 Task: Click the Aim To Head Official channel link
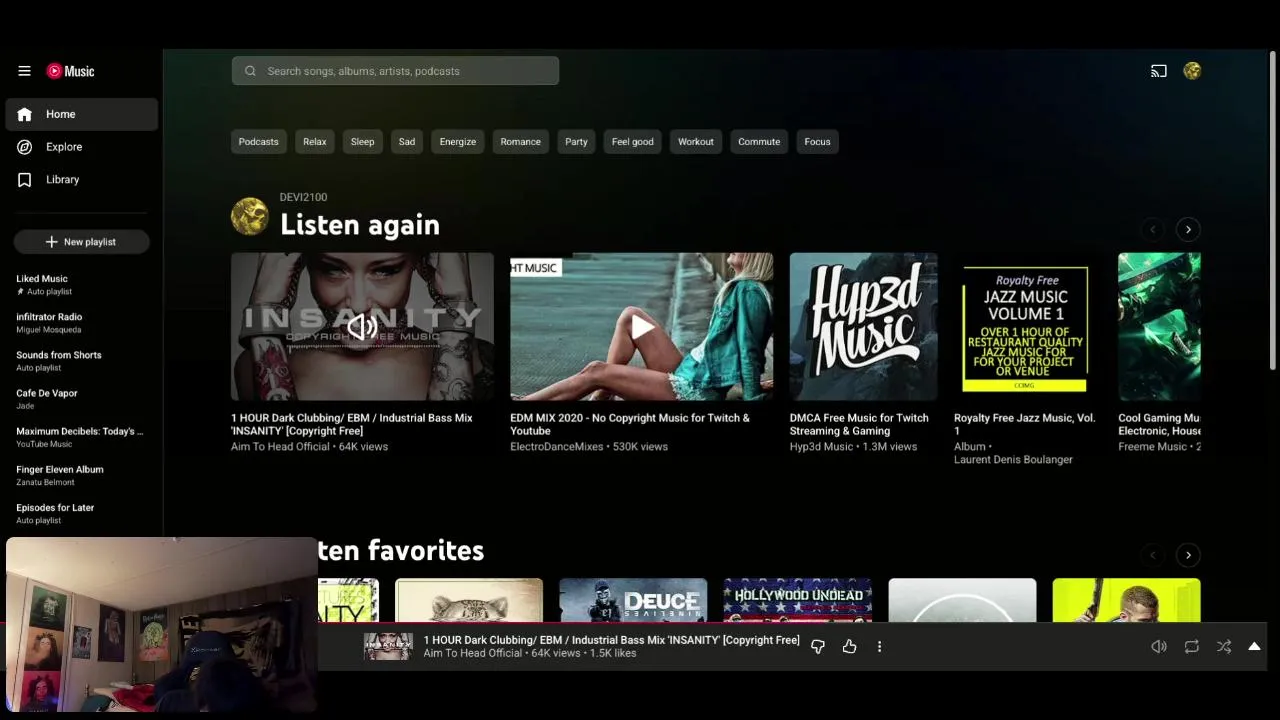(x=280, y=447)
